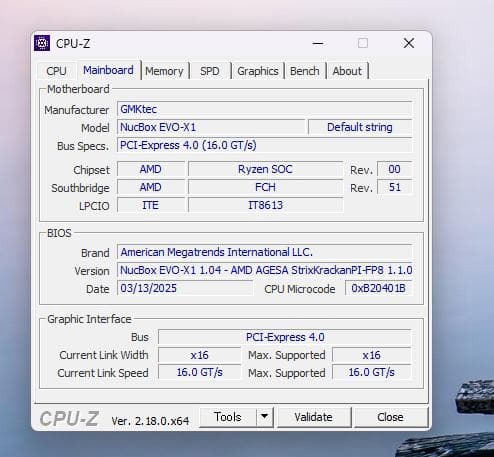Screen dimensions: 494x457
Task: Select the Current Link Width x16 value
Action: 199,355
